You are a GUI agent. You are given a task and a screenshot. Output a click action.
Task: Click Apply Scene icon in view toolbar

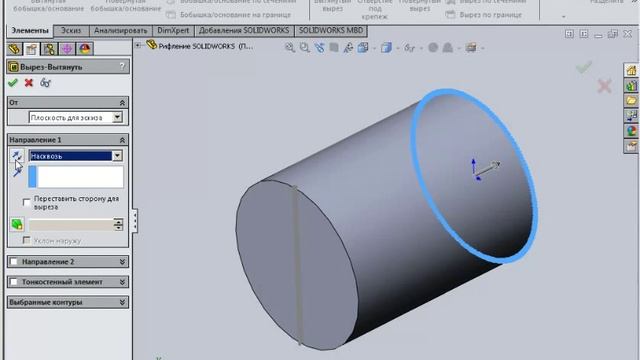pyautogui.click(x=448, y=48)
